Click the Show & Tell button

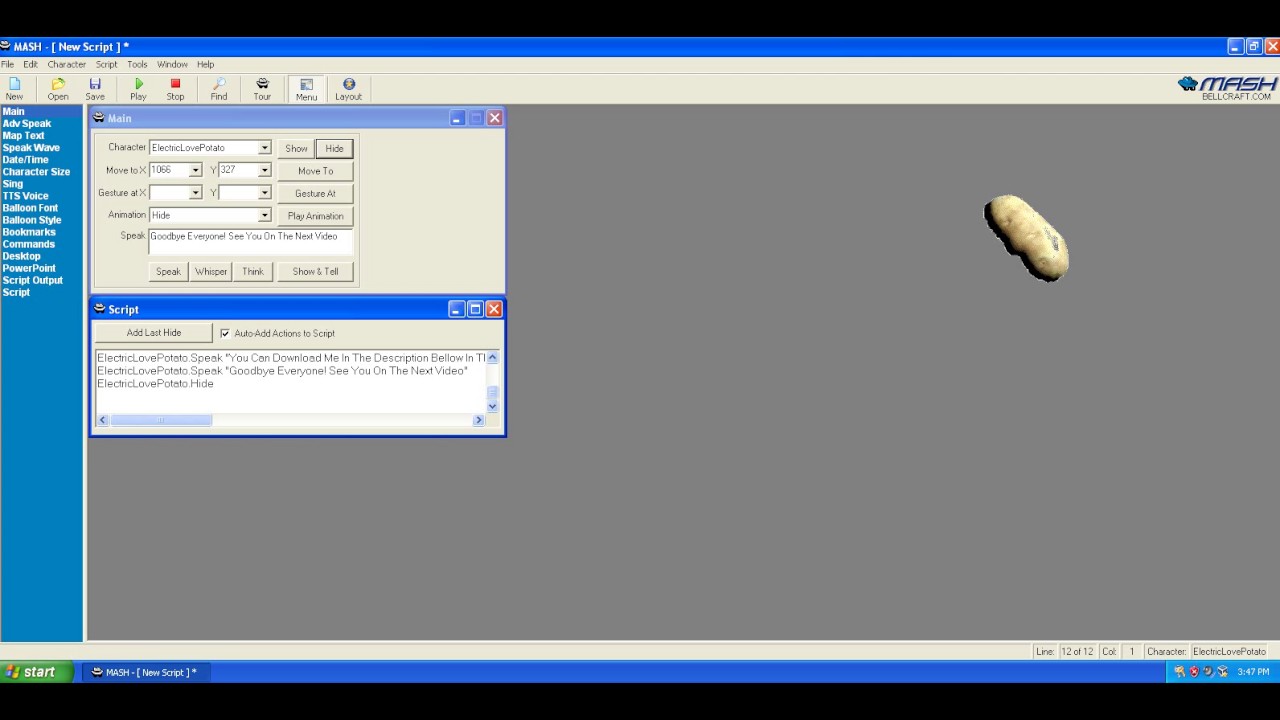click(315, 271)
